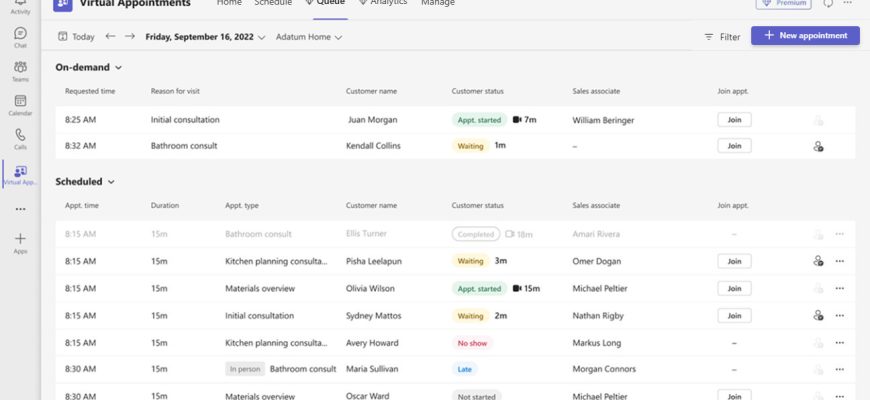Click Bathroom consult reason for Kendall Collins

(x=184, y=146)
